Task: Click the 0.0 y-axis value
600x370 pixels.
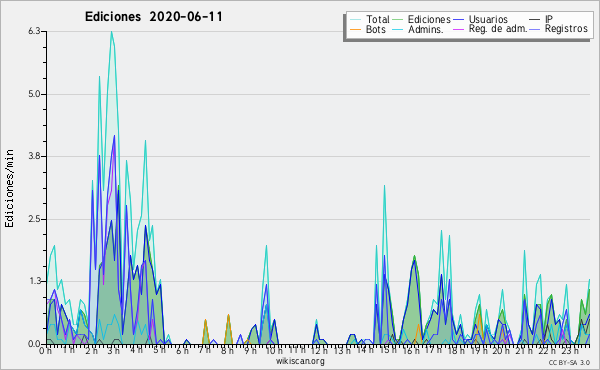Action: pos(34,344)
